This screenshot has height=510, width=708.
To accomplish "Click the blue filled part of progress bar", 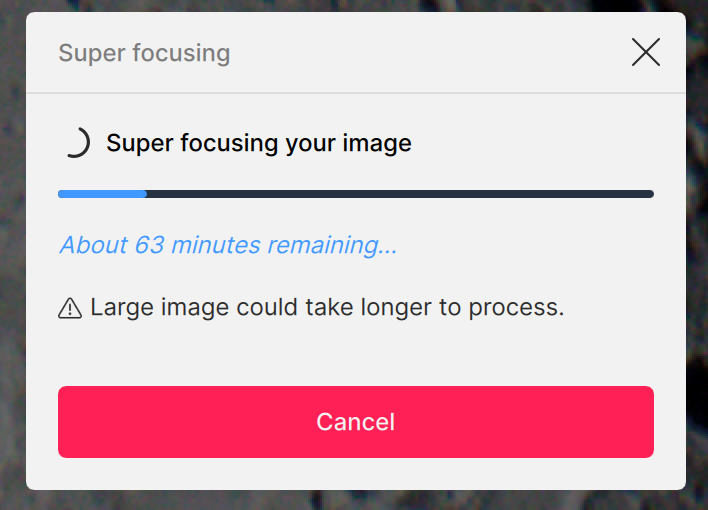I will [102, 194].
